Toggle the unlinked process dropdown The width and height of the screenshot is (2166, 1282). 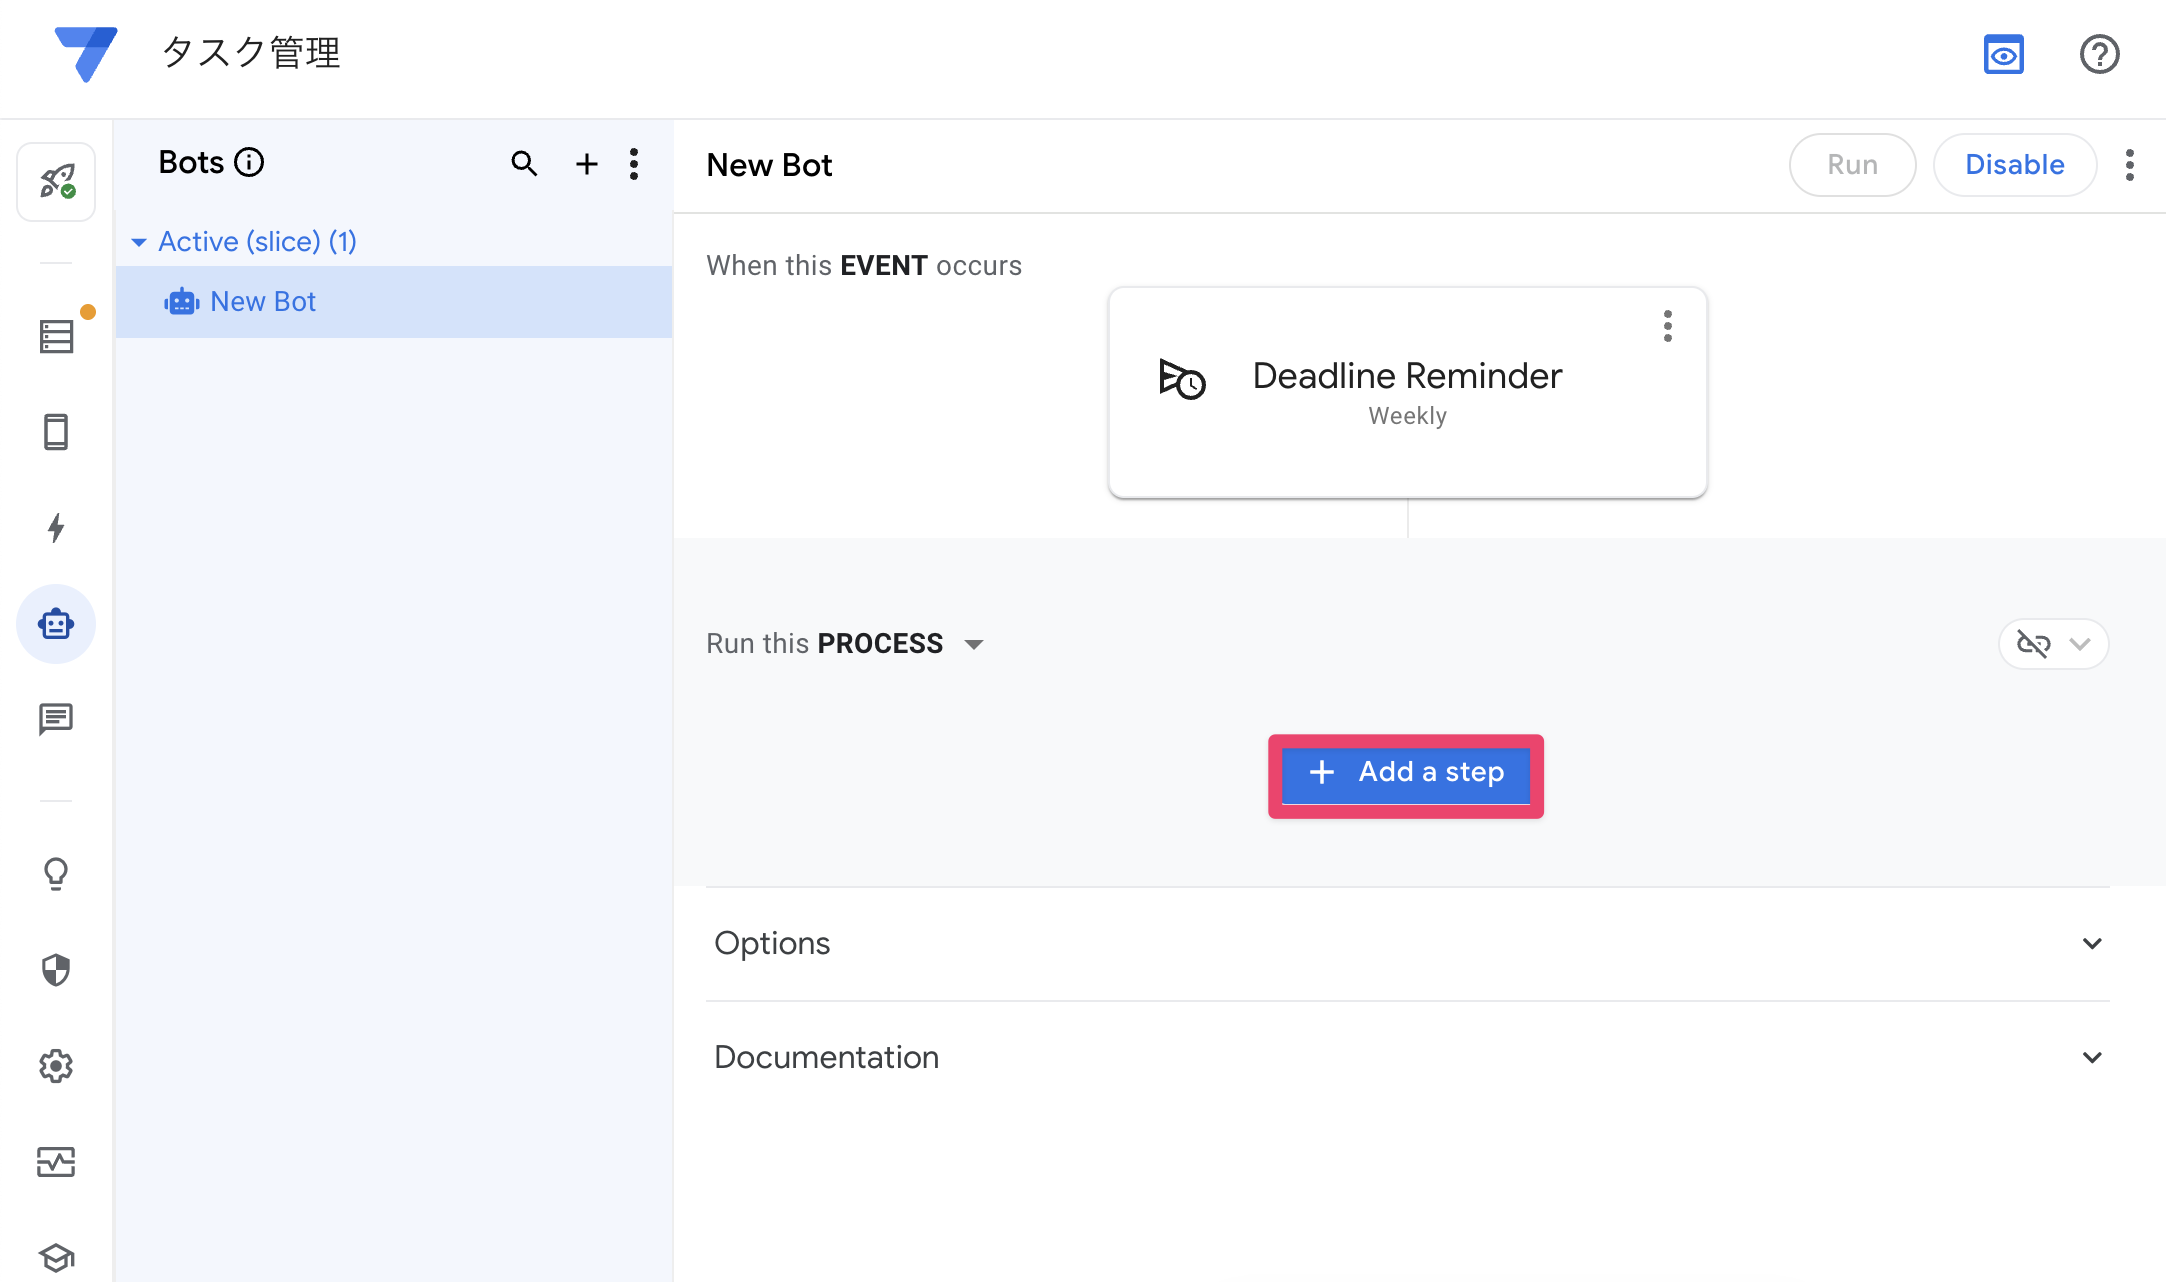(x=2053, y=644)
